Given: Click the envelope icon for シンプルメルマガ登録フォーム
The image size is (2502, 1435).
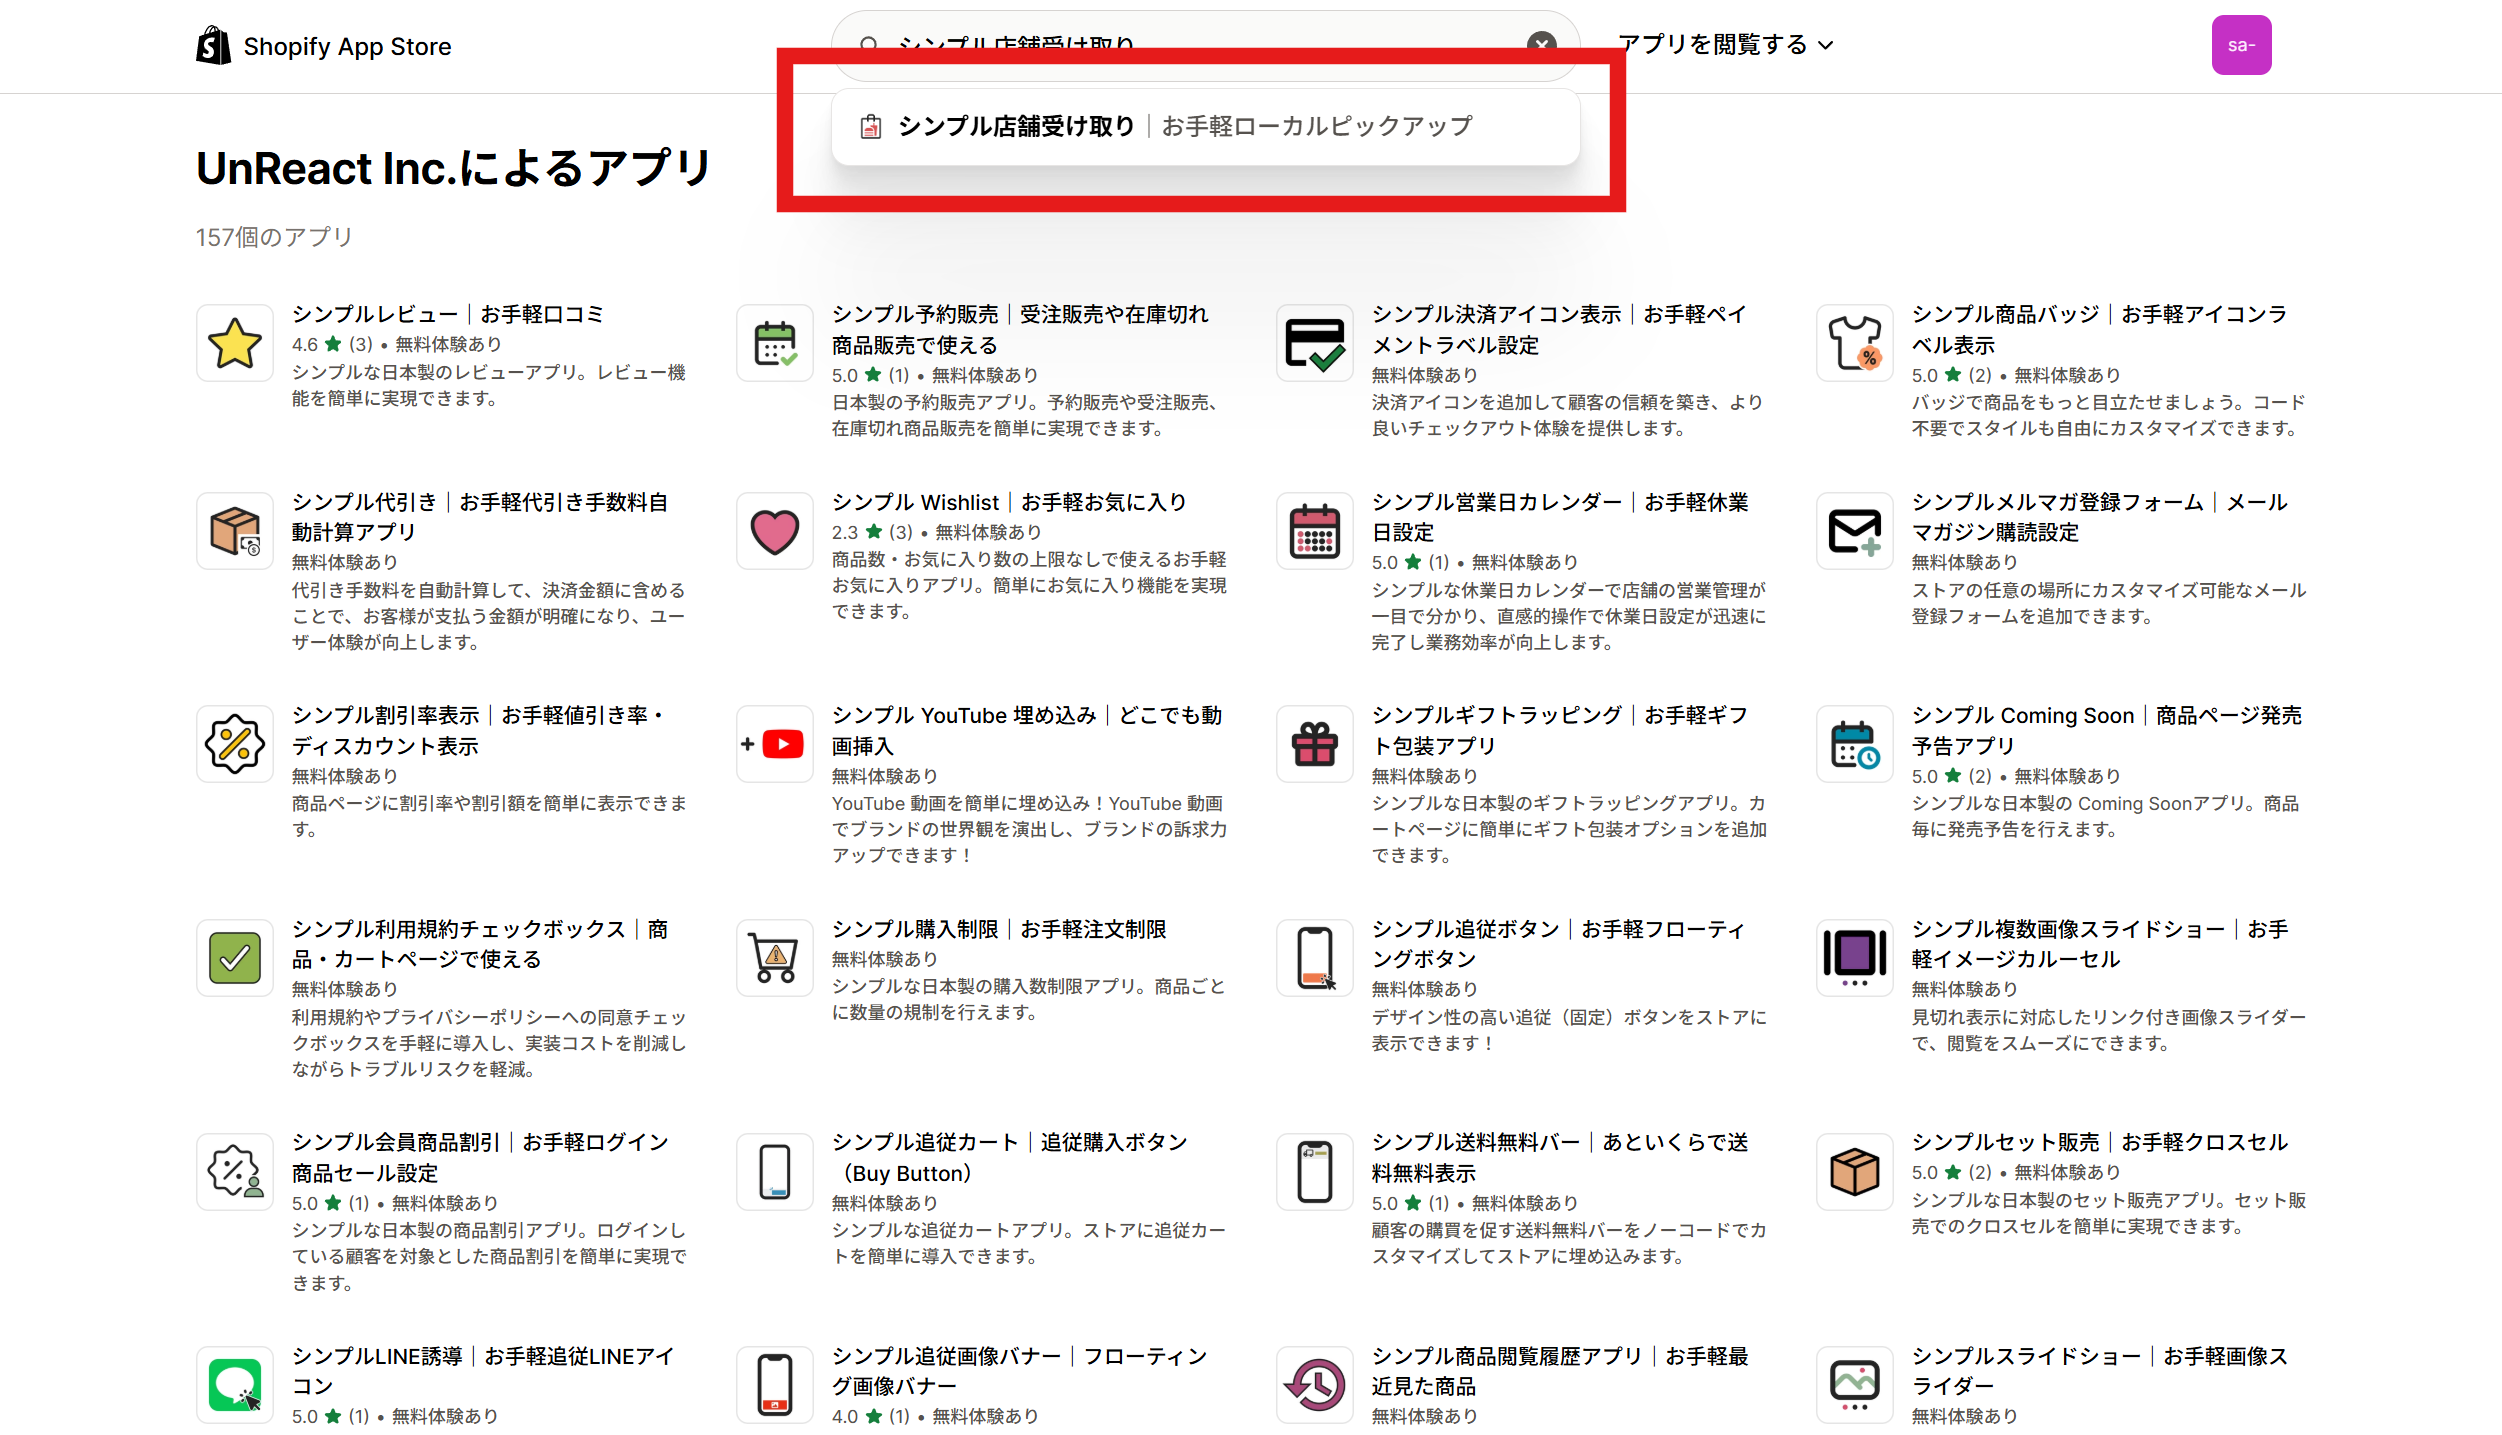Looking at the screenshot, I should point(1855,531).
